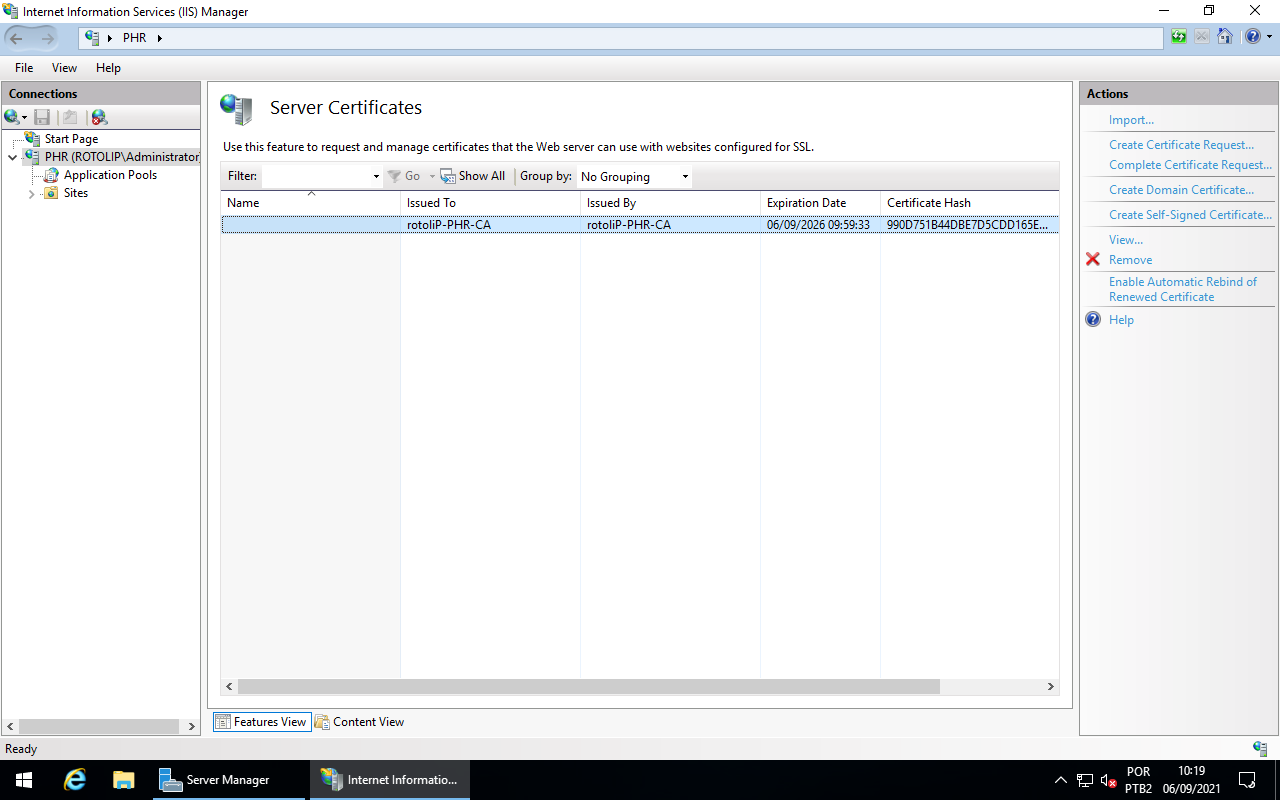Click Create Self-Signed Certificate action
This screenshot has width=1280, height=800.
(x=1189, y=214)
